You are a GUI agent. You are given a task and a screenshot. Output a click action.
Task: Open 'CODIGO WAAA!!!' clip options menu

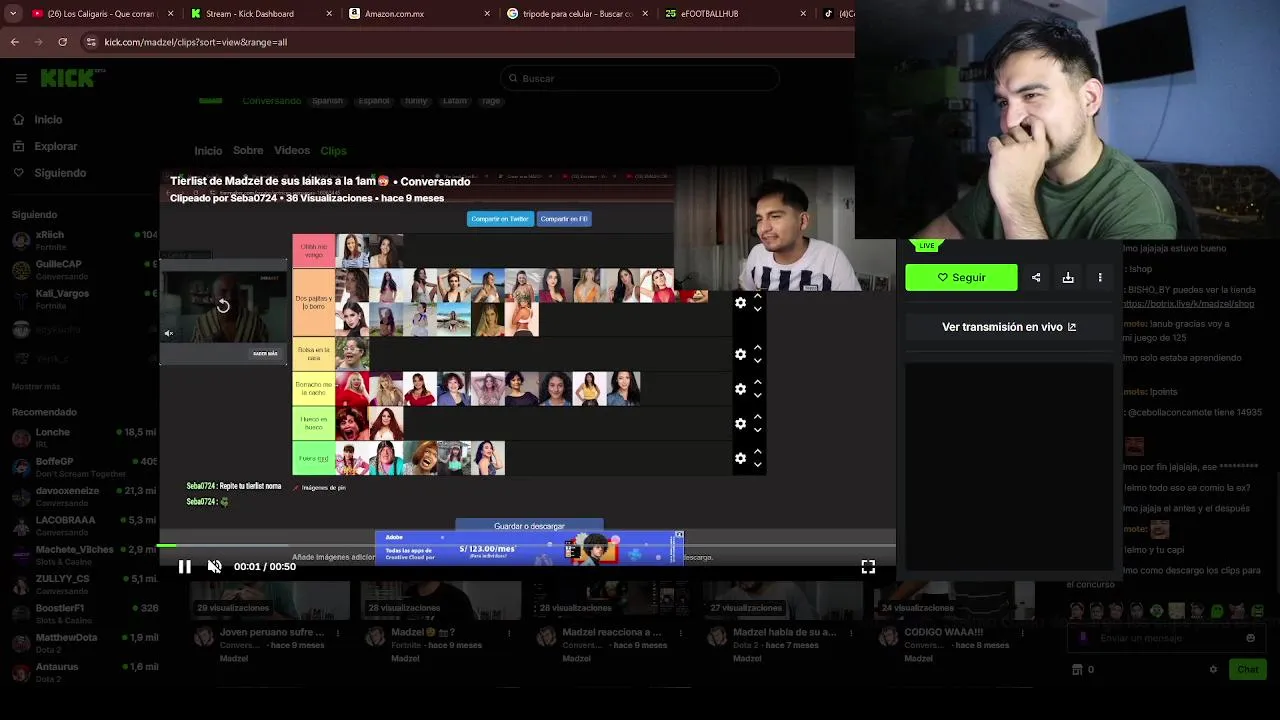pyautogui.click(x=1022, y=633)
